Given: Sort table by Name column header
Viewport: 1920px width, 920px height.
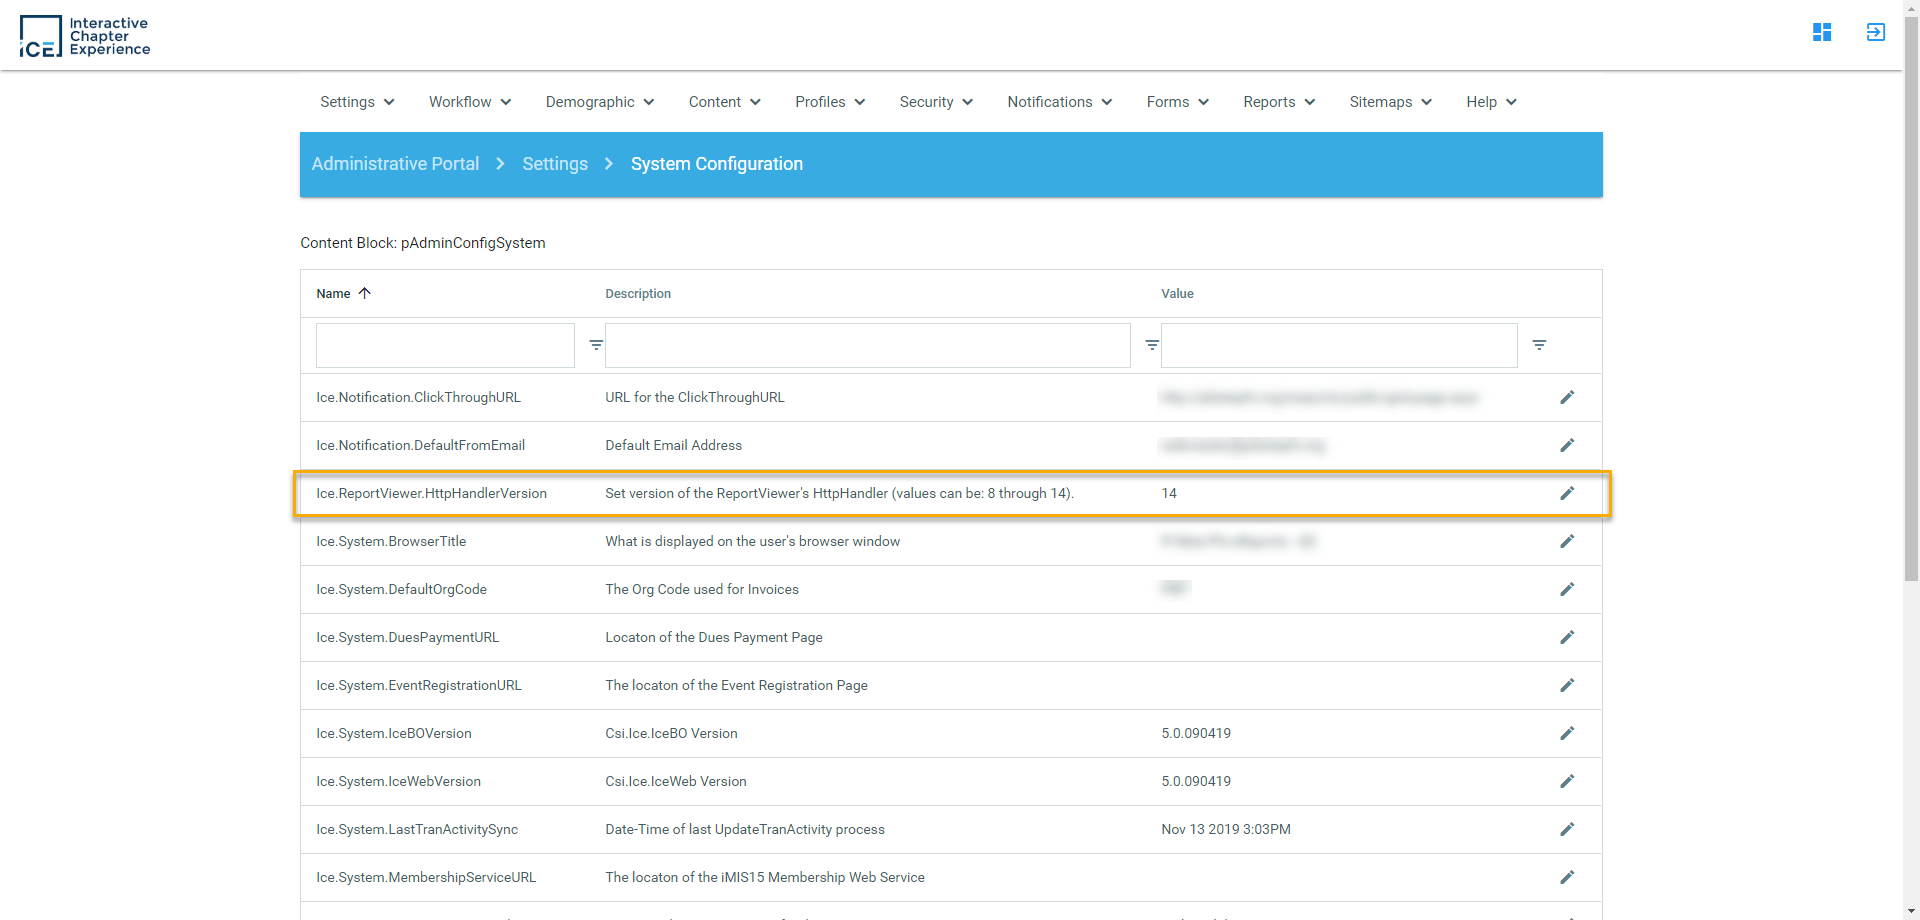Looking at the screenshot, I should point(334,294).
